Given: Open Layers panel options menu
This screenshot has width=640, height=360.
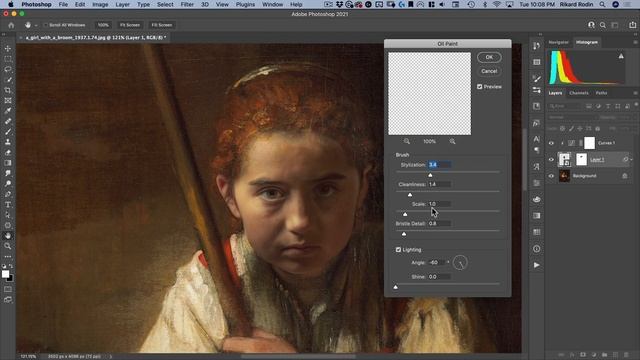Looking at the screenshot, I should coord(635,93).
